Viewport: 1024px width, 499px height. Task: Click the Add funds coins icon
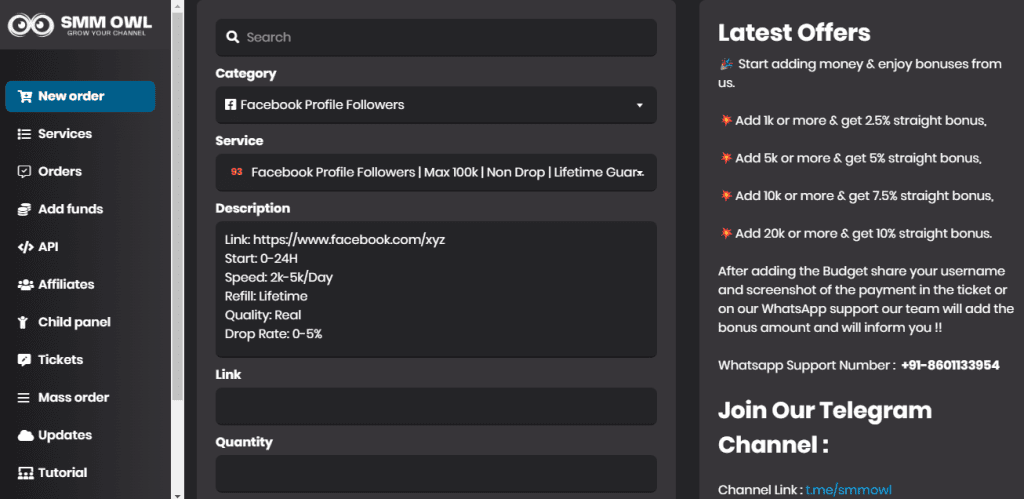coord(25,210)
